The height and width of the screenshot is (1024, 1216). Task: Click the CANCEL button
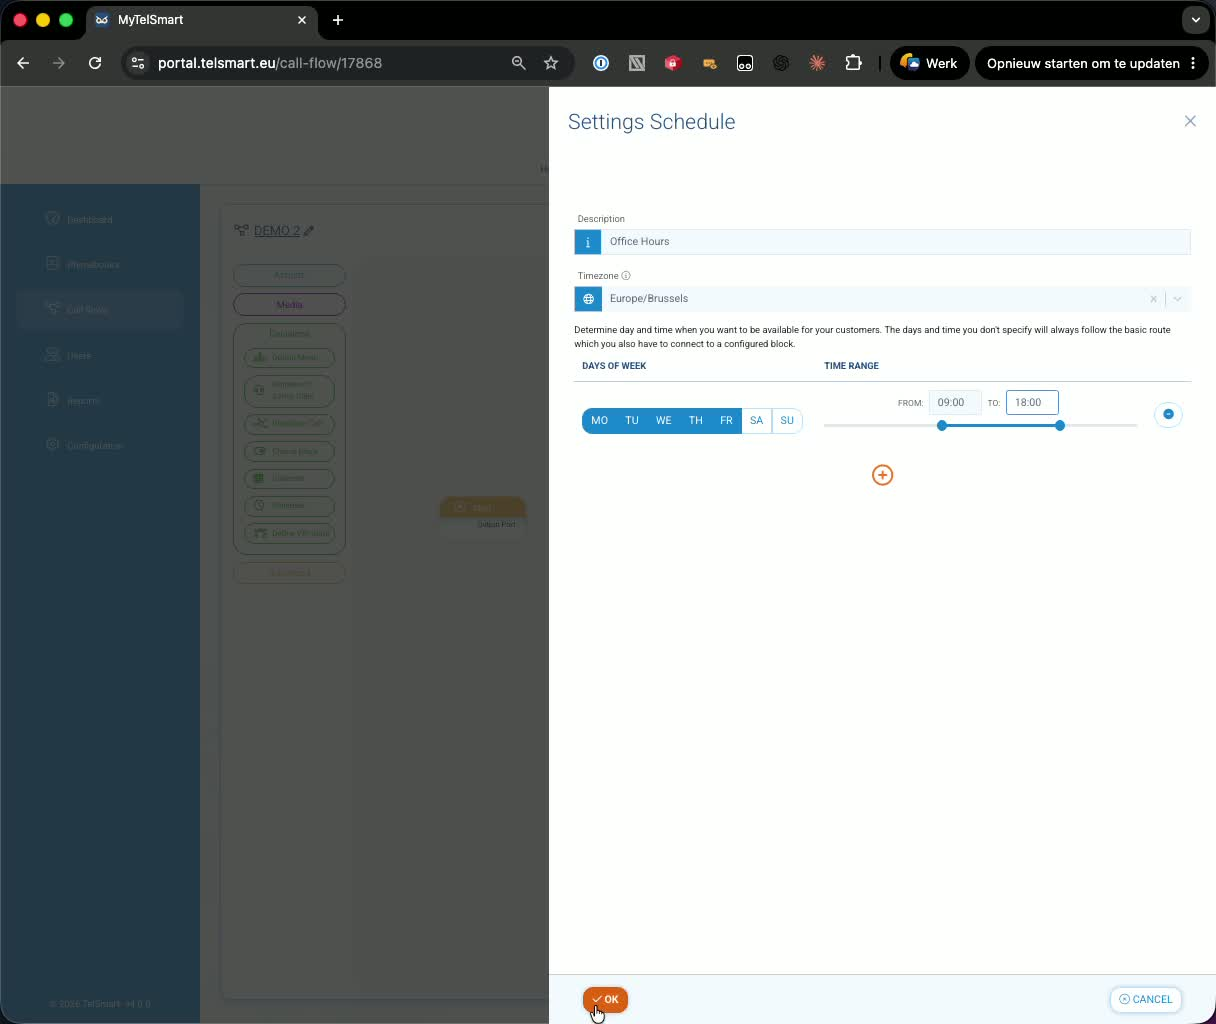coord(1146,999)
